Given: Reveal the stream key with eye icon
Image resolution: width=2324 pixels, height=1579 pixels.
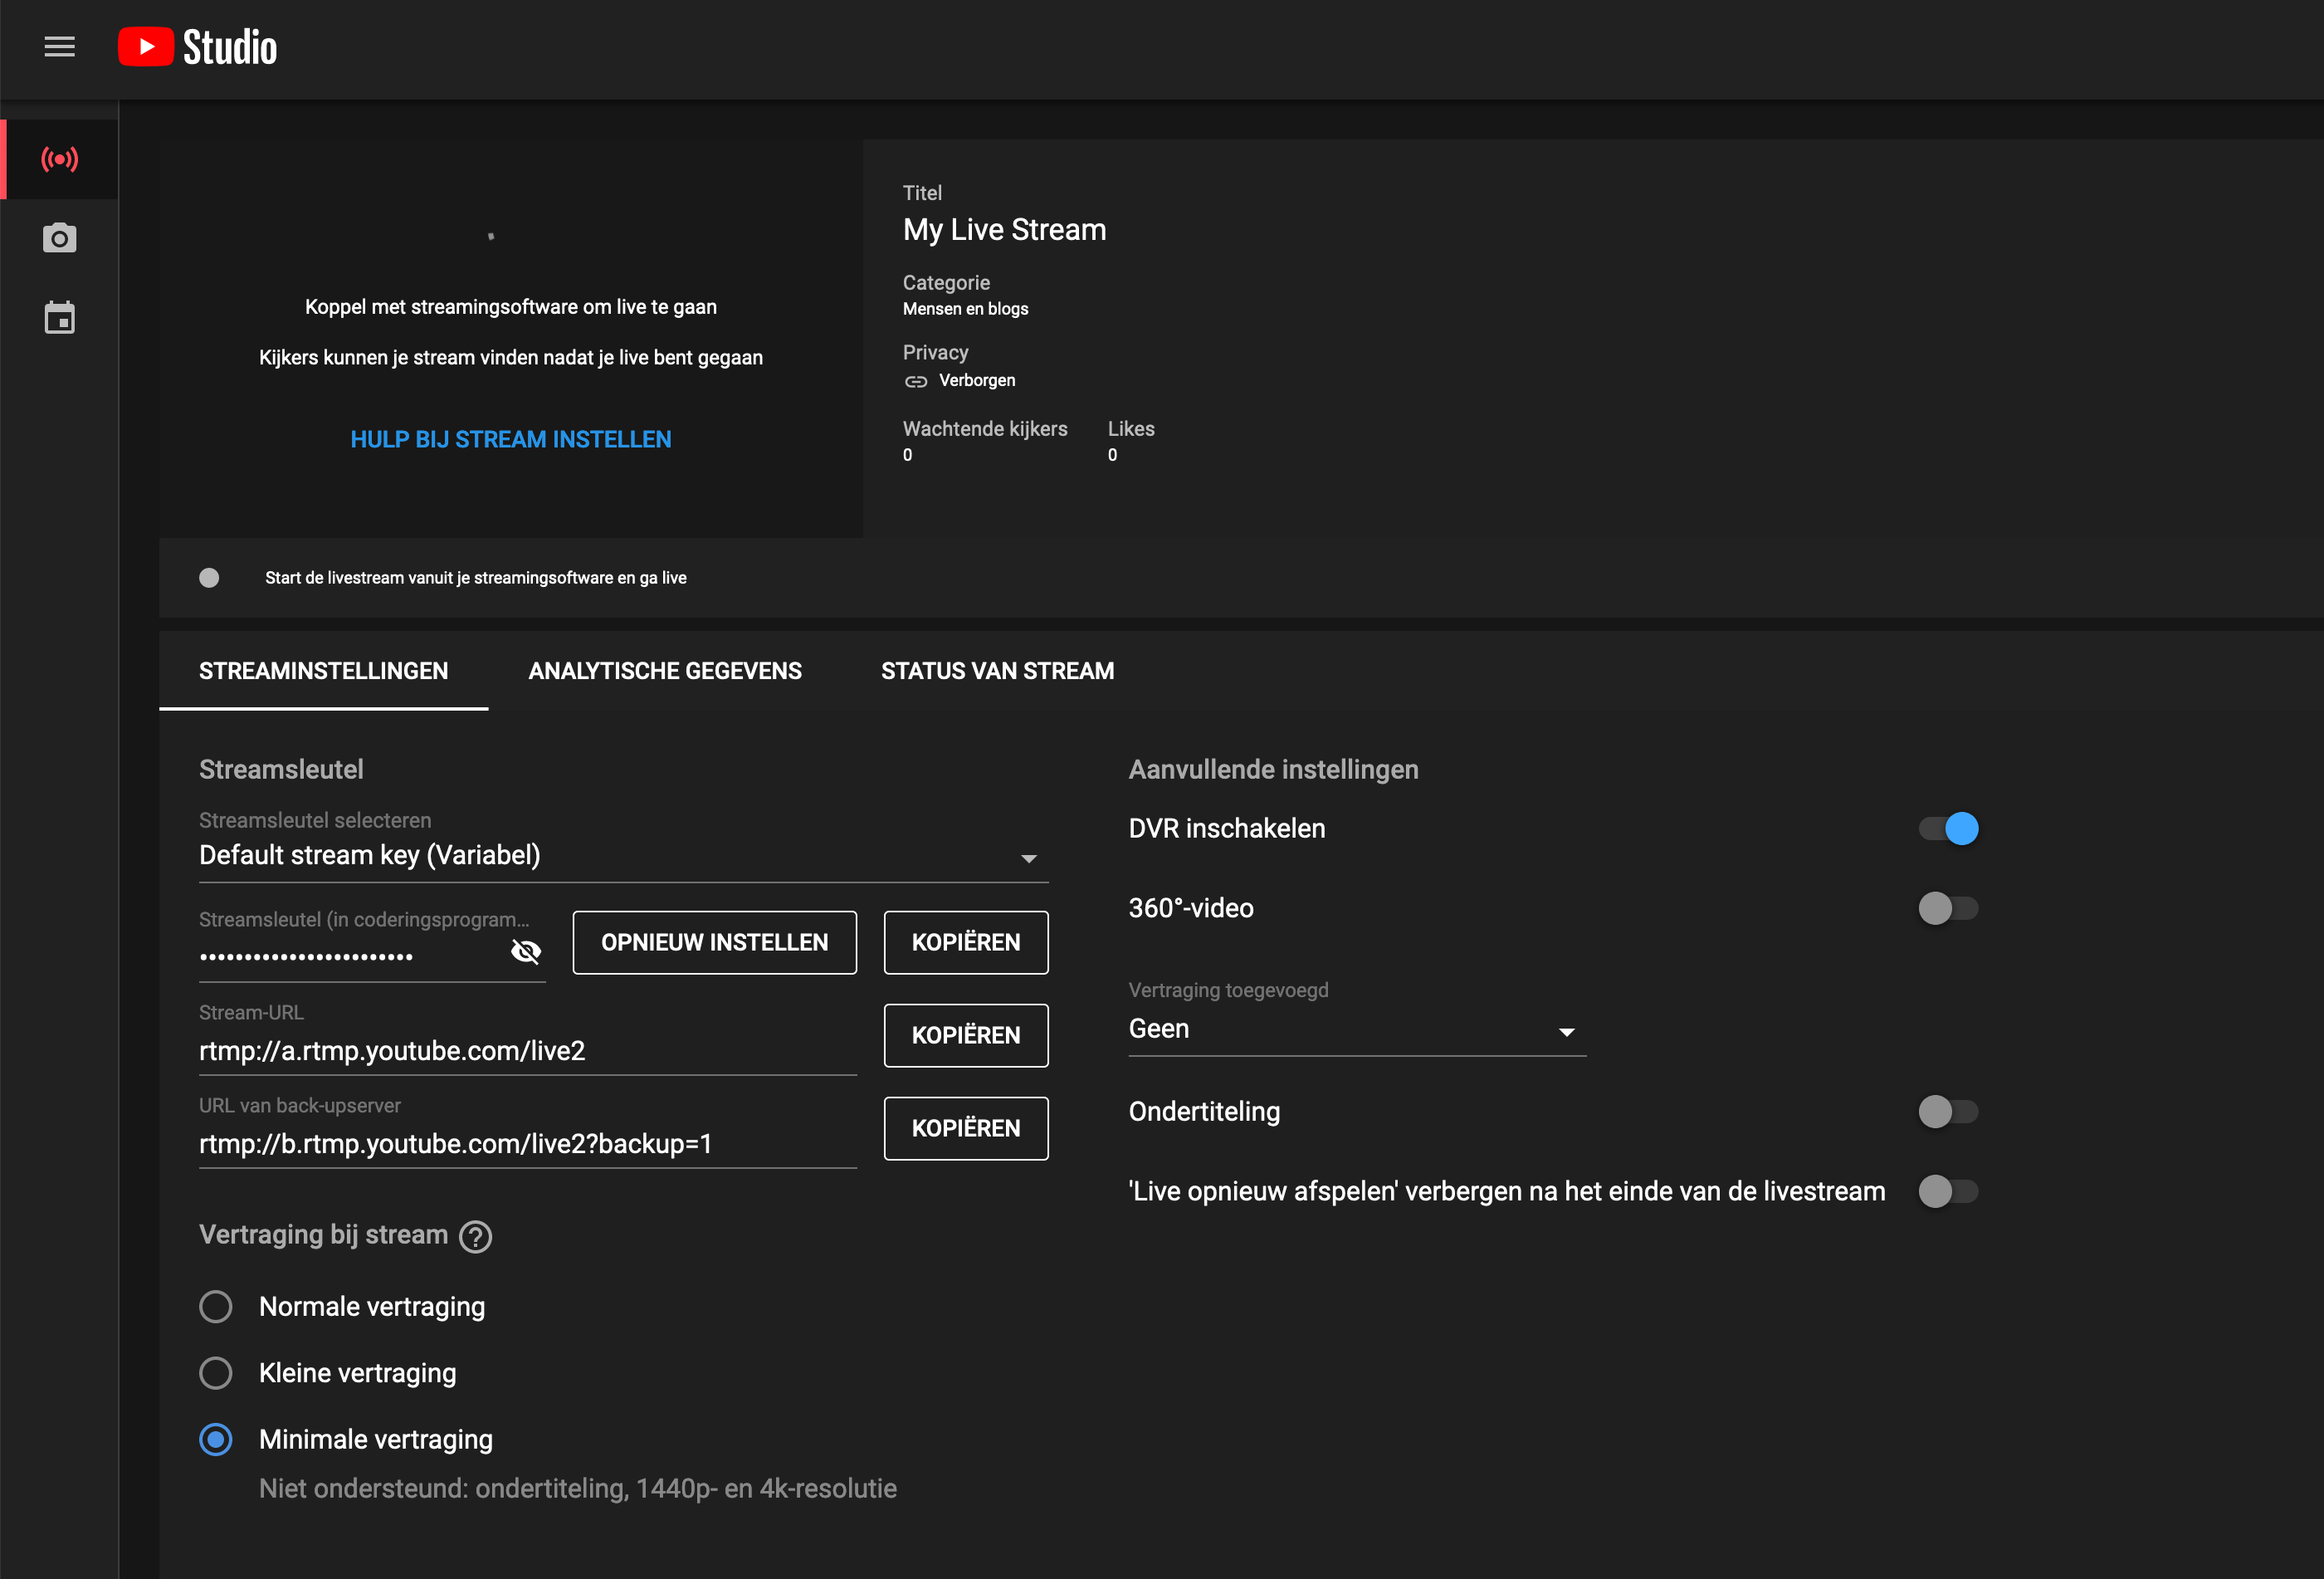Looking at the screenshot, I should click(525, 951).
